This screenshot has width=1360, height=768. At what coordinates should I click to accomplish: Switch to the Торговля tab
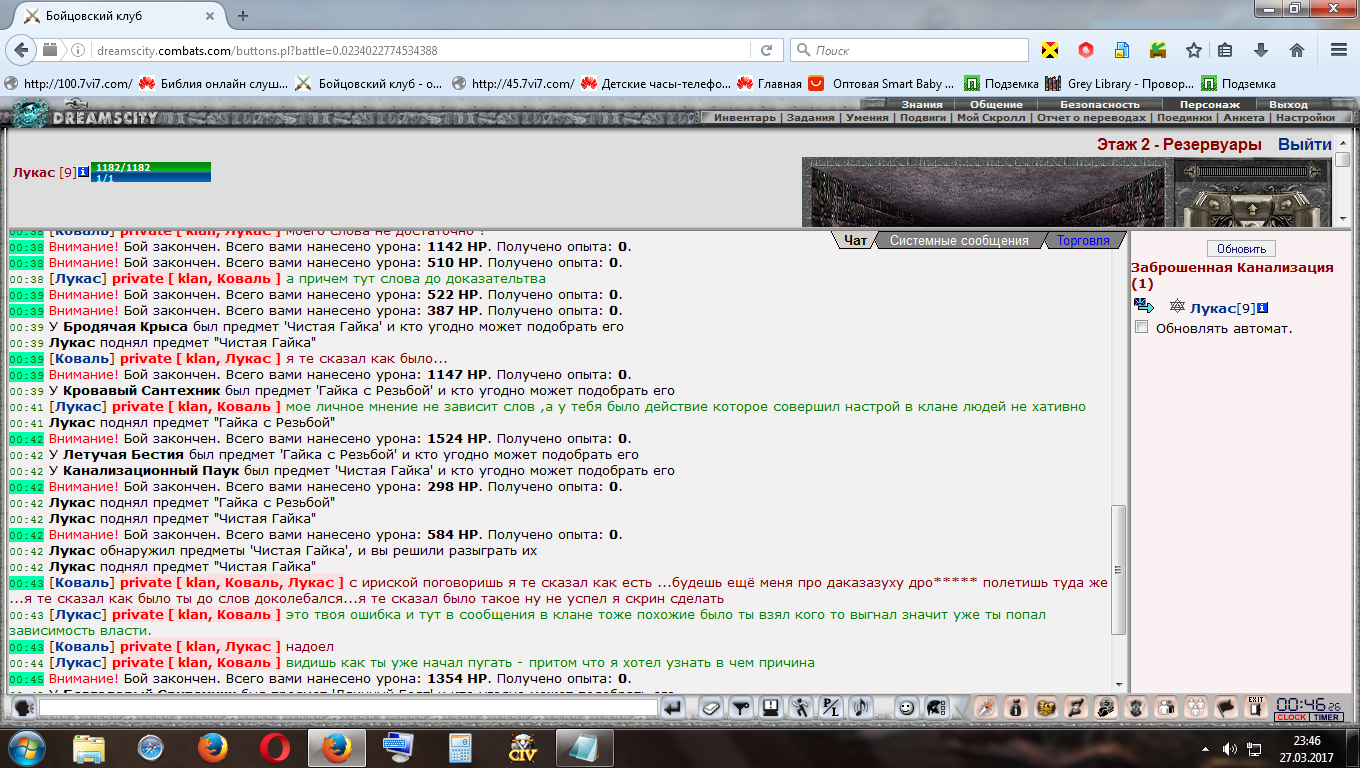[1083, 240]
